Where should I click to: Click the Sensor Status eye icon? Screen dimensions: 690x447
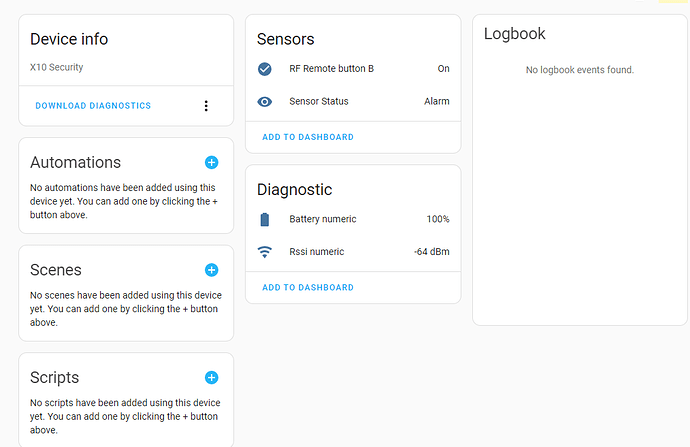(265, 101)
